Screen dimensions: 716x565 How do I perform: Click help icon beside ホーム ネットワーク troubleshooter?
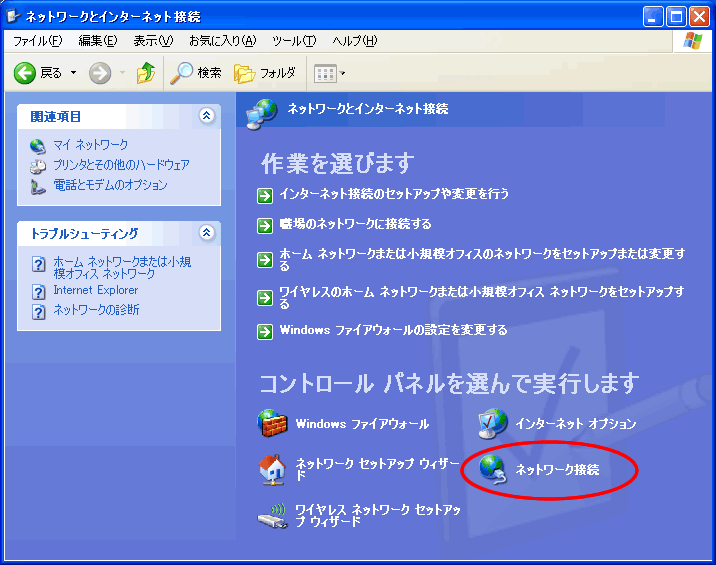point(39,264)
